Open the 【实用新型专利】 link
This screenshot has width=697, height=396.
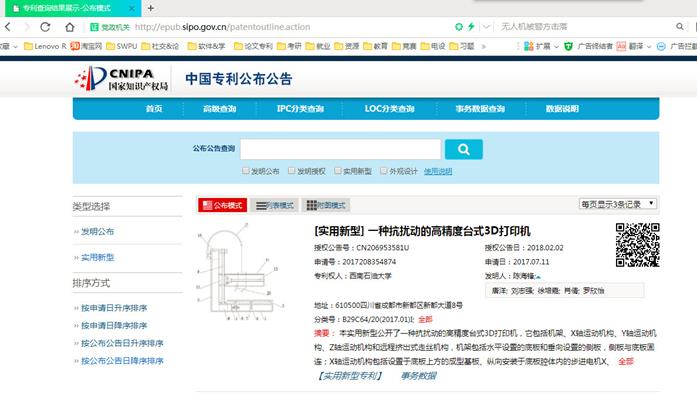(350, 376)
